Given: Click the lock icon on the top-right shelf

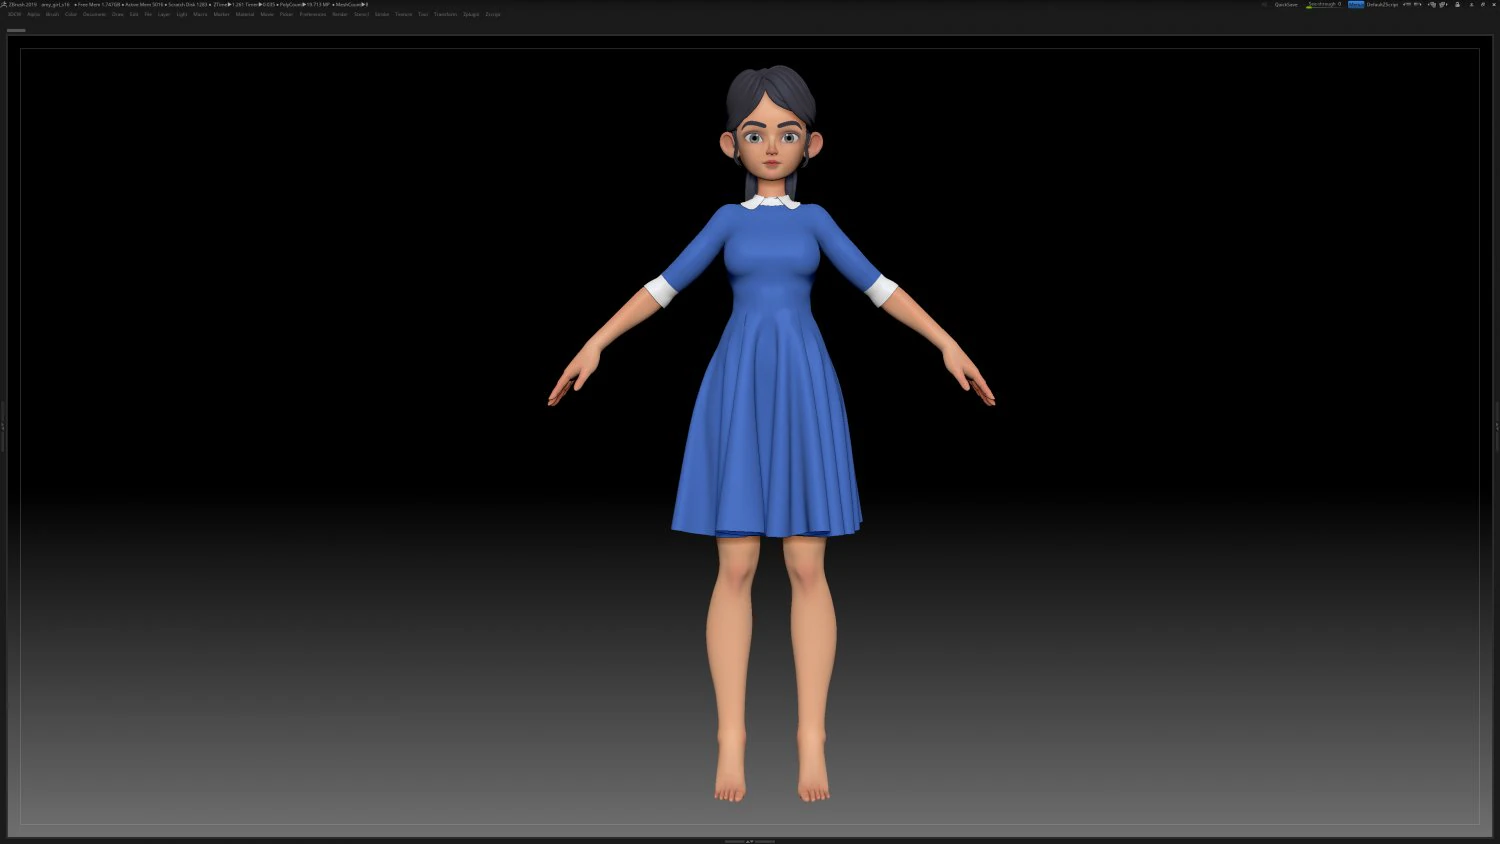Looking at the screenshot, I should pos(1458,4).
